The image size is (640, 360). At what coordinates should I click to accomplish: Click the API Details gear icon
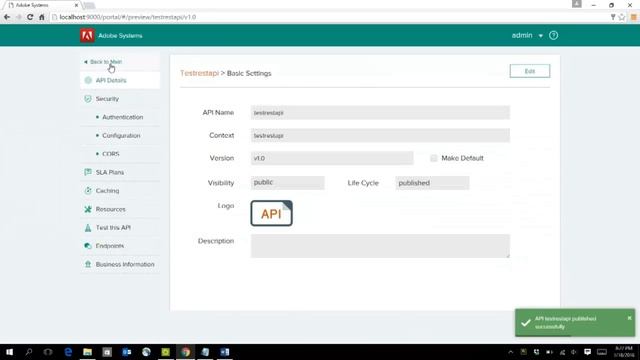tap(88, 80)
